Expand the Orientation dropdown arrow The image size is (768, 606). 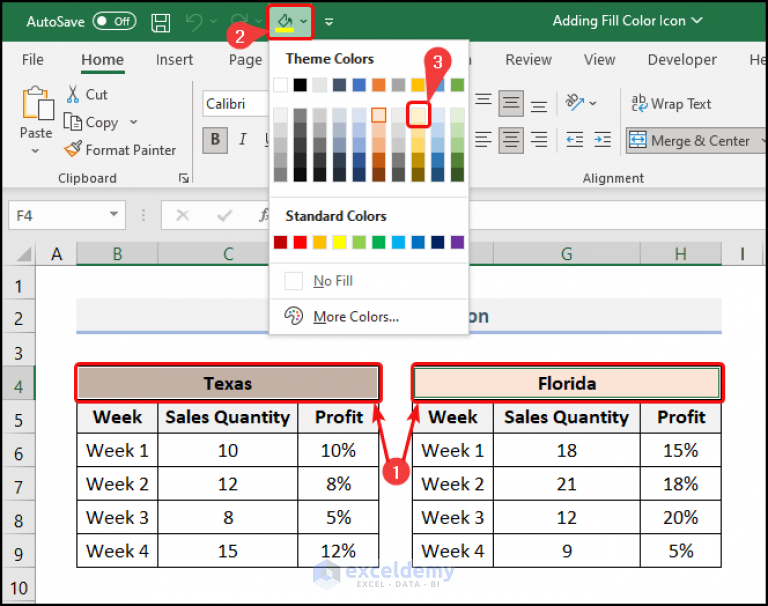pyautogui.click(x=593, y=103)
